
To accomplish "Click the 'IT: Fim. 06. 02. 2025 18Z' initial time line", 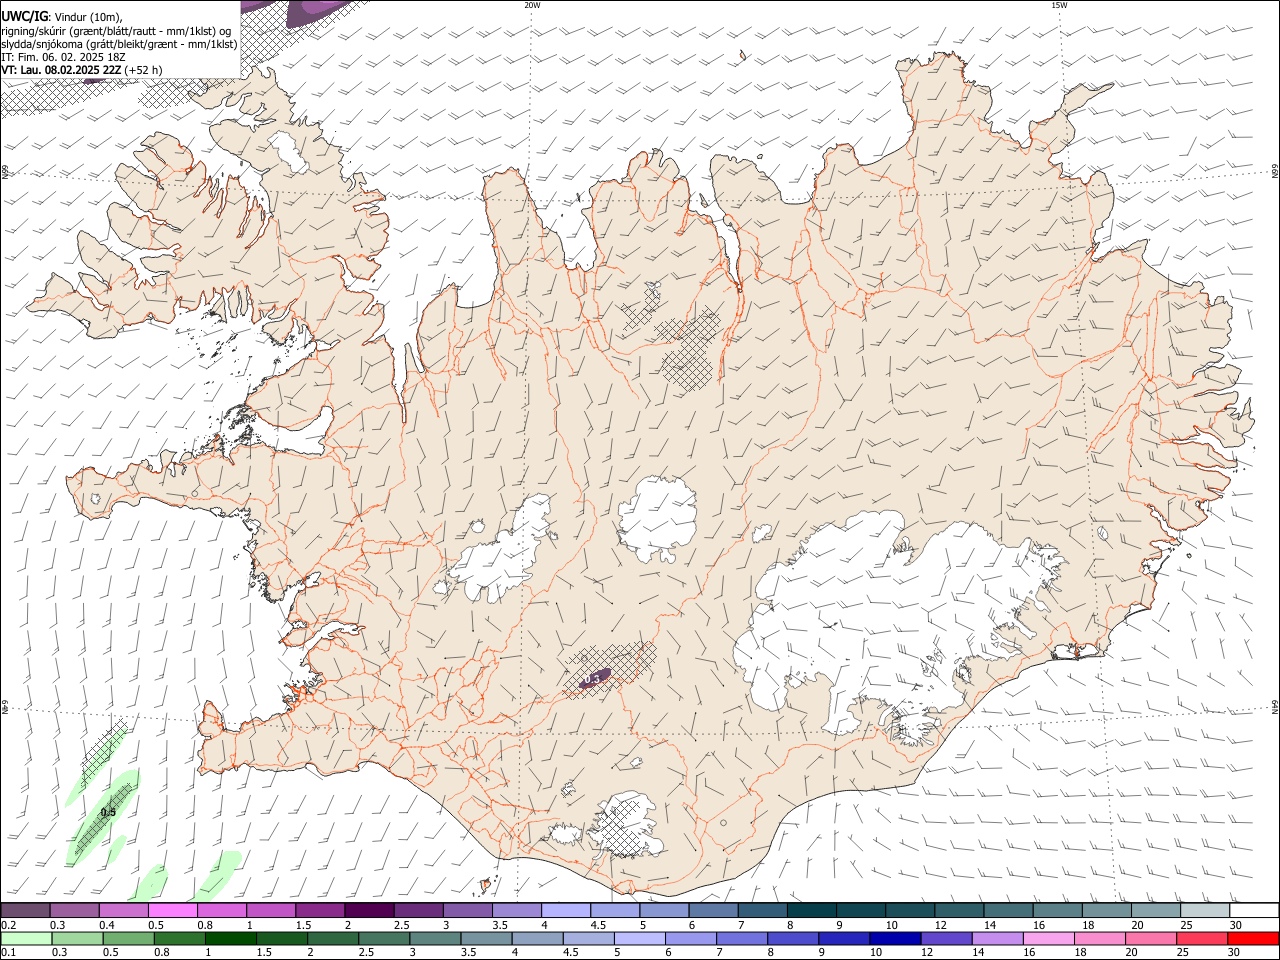I will pos(63,57).
